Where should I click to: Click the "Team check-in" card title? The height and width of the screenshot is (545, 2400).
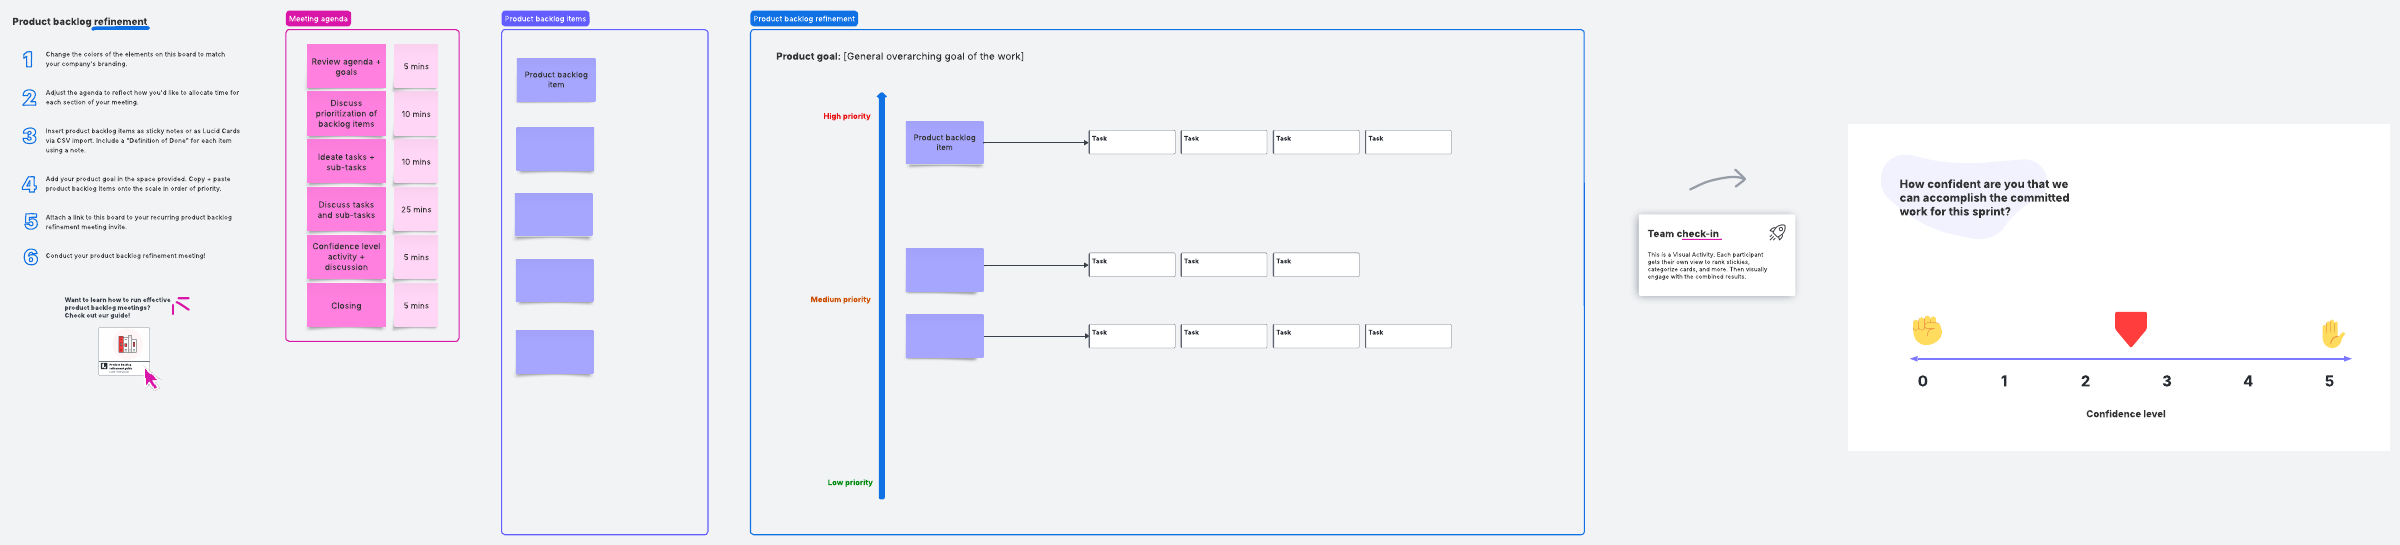1683,234
